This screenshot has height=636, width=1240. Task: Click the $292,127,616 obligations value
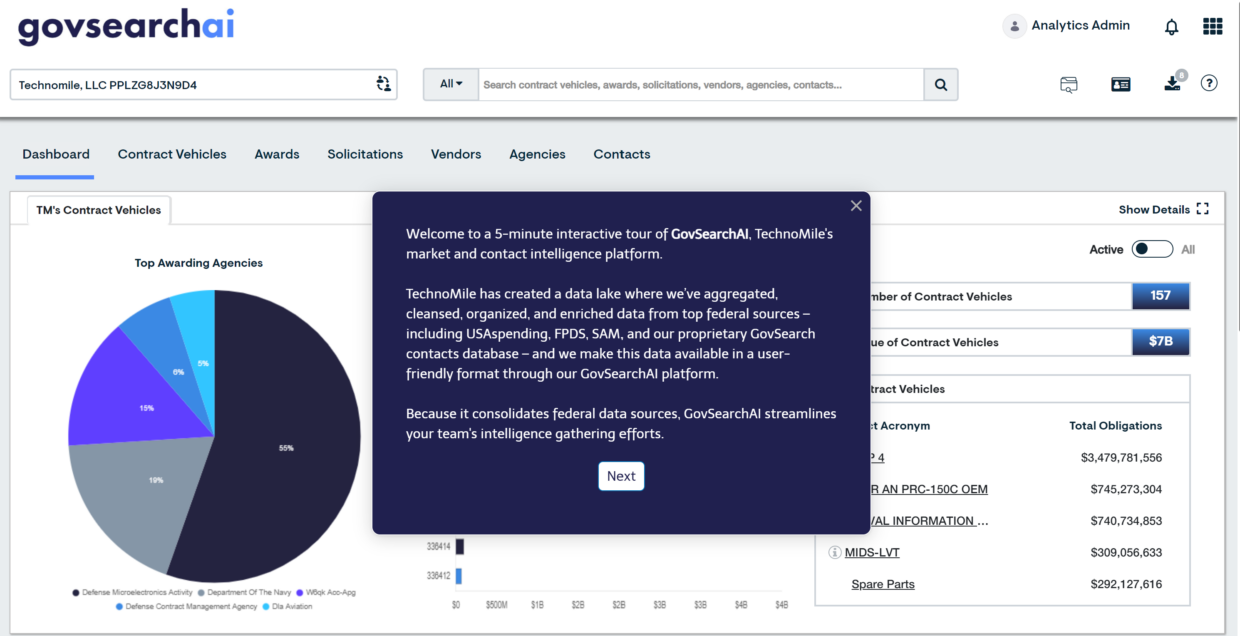(x=1126, y=584)
